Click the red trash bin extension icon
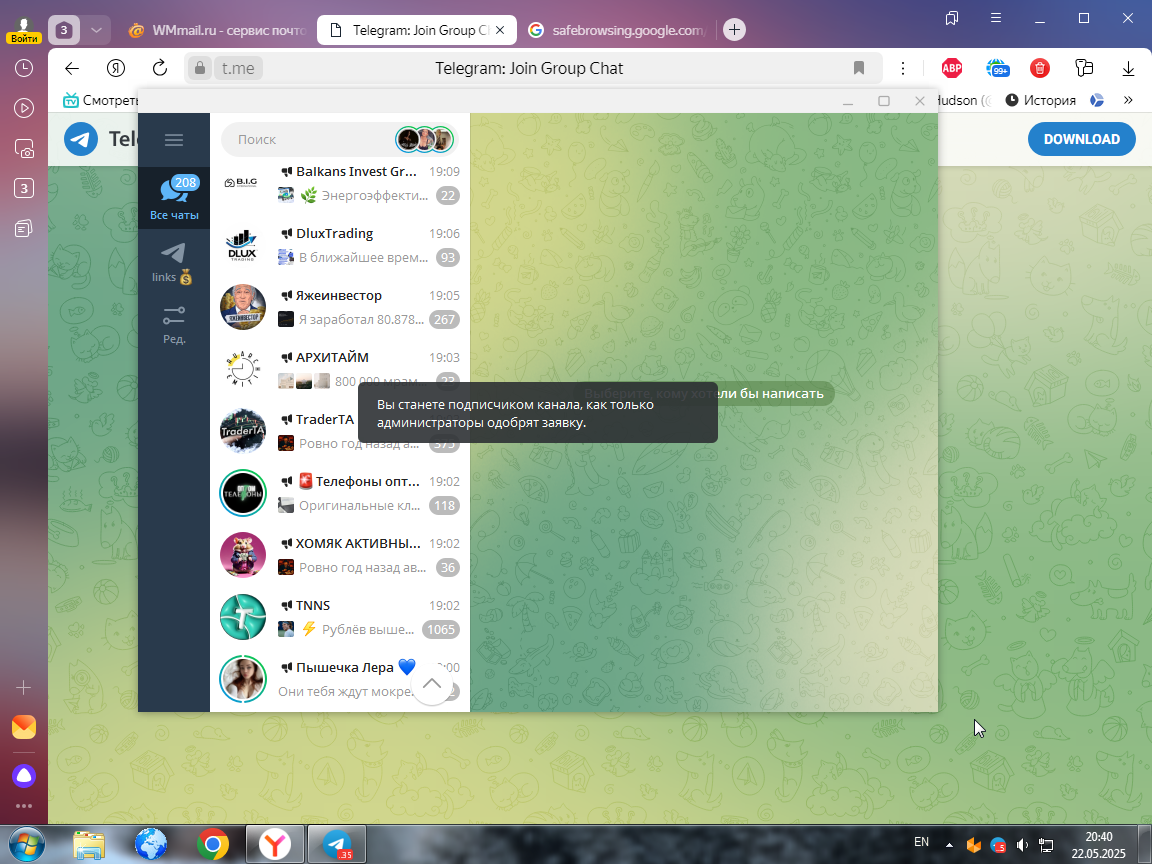Viewport: 1152px width, 864px height. (x=1040, y=68)
